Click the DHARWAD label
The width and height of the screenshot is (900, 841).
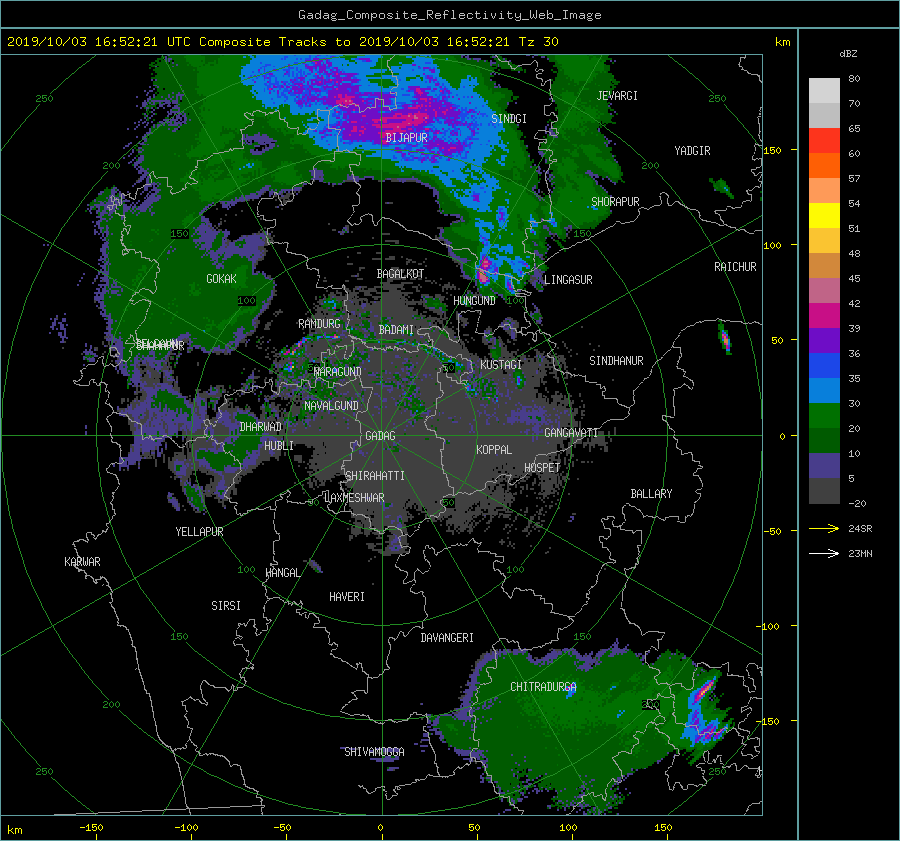[260, 427]
